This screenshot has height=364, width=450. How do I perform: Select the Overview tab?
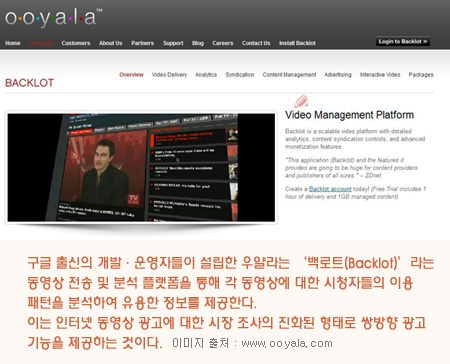click(131, 75)
